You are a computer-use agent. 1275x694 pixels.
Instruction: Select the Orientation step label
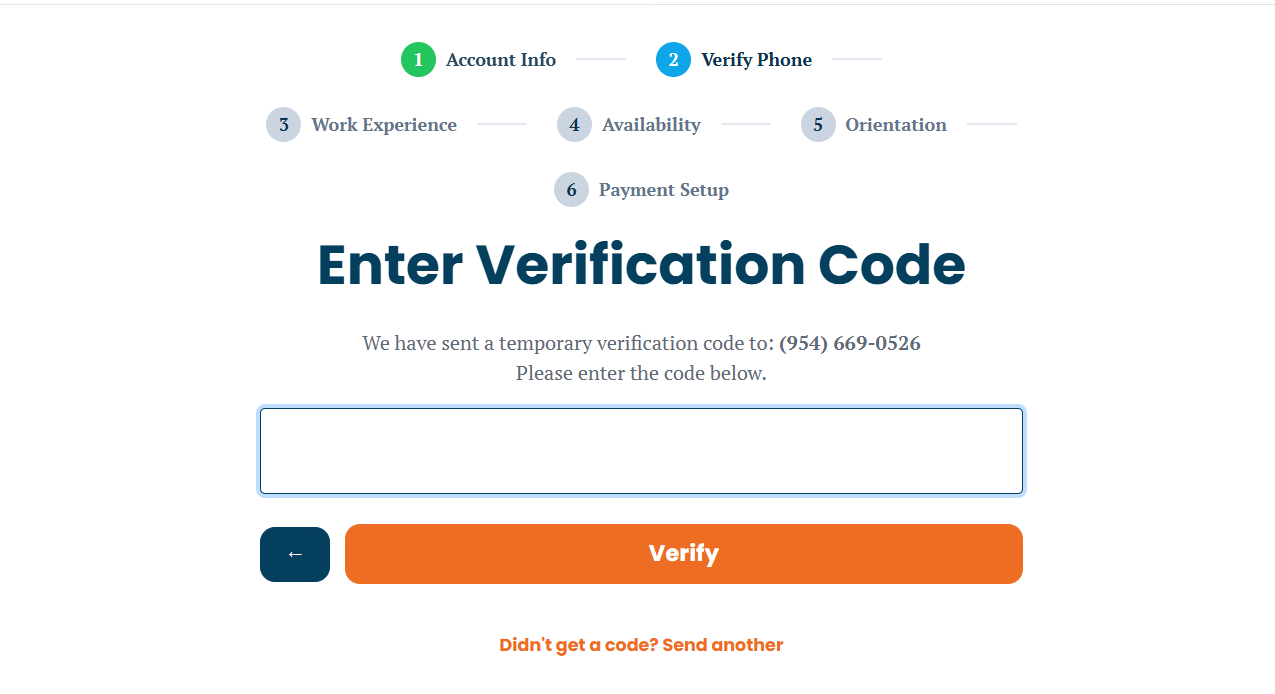tap(896, 125)
